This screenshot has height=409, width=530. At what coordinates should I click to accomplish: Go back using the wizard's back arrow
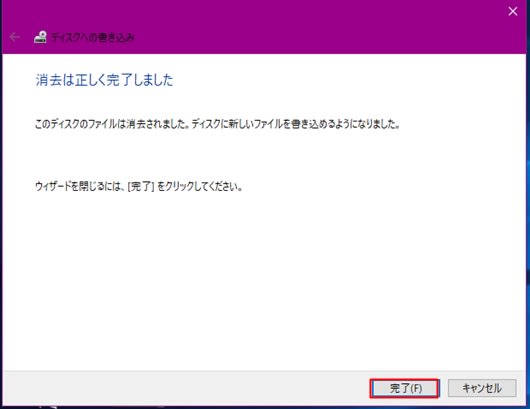(x=14, y=37)
